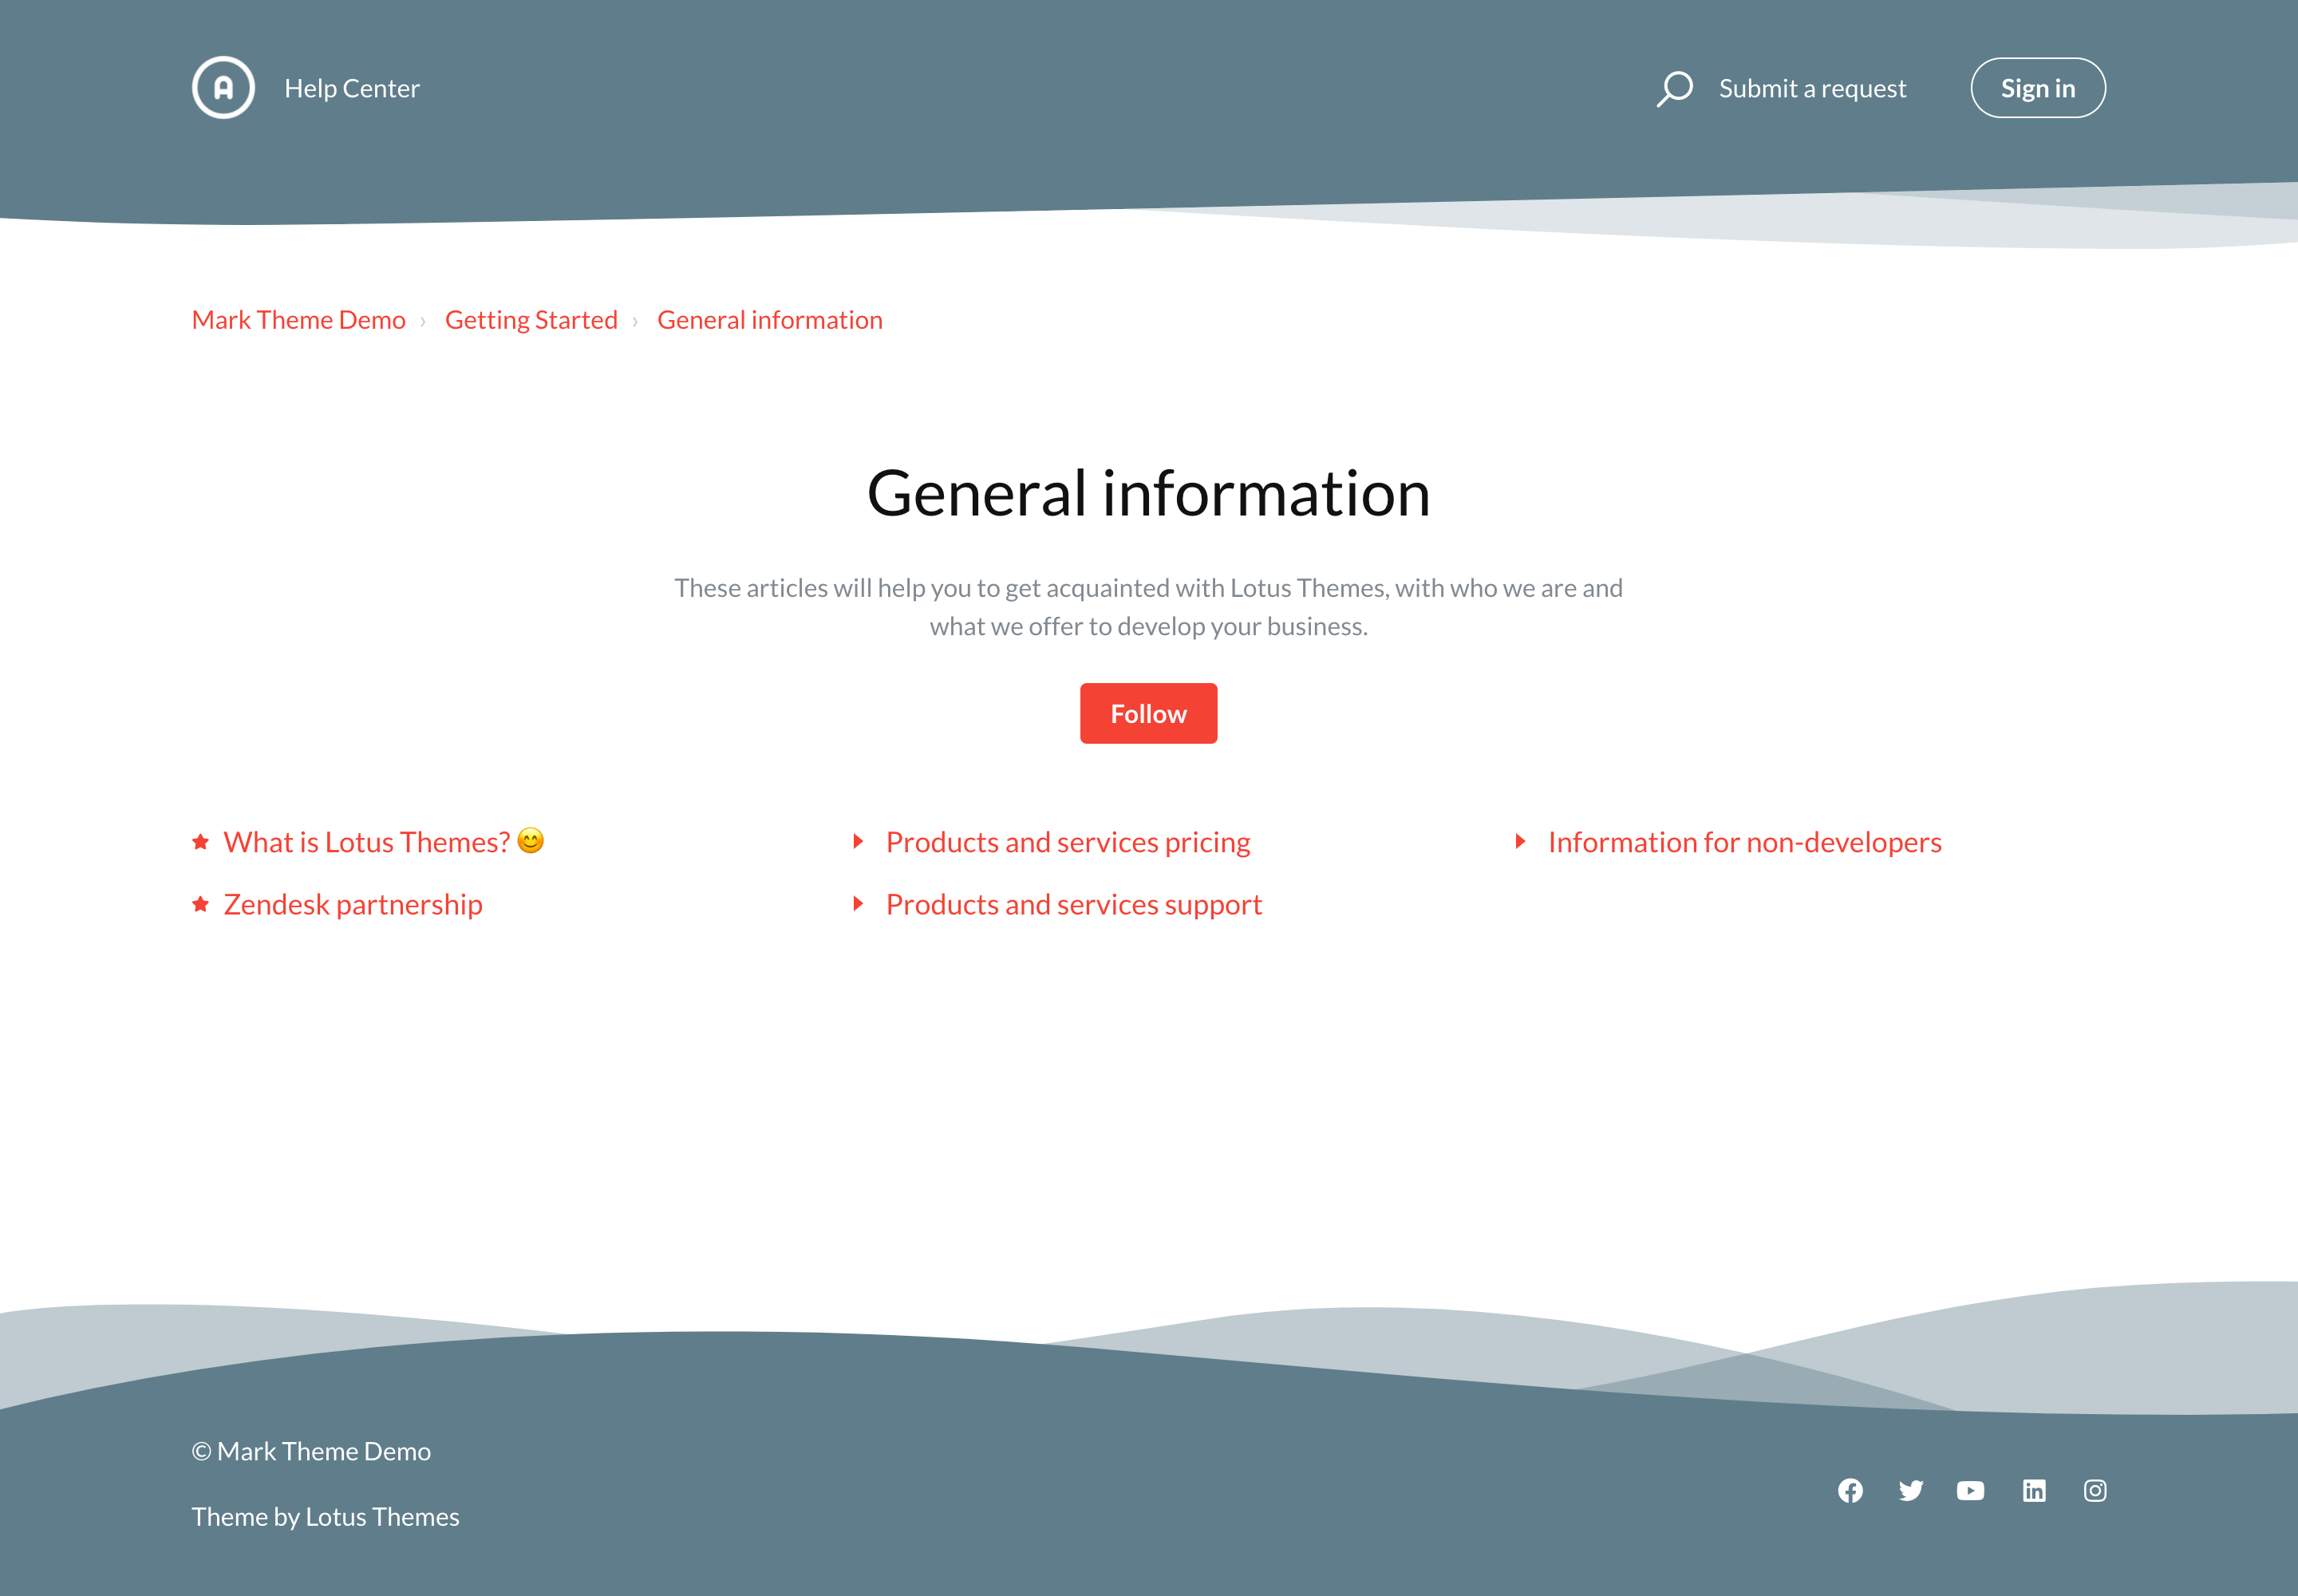Select General information breadcrumb item

[x=769, y=320]
